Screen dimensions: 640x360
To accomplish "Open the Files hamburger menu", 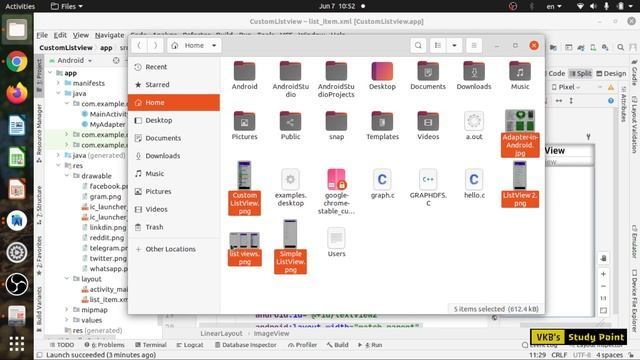I will click(x=474, y=45).
